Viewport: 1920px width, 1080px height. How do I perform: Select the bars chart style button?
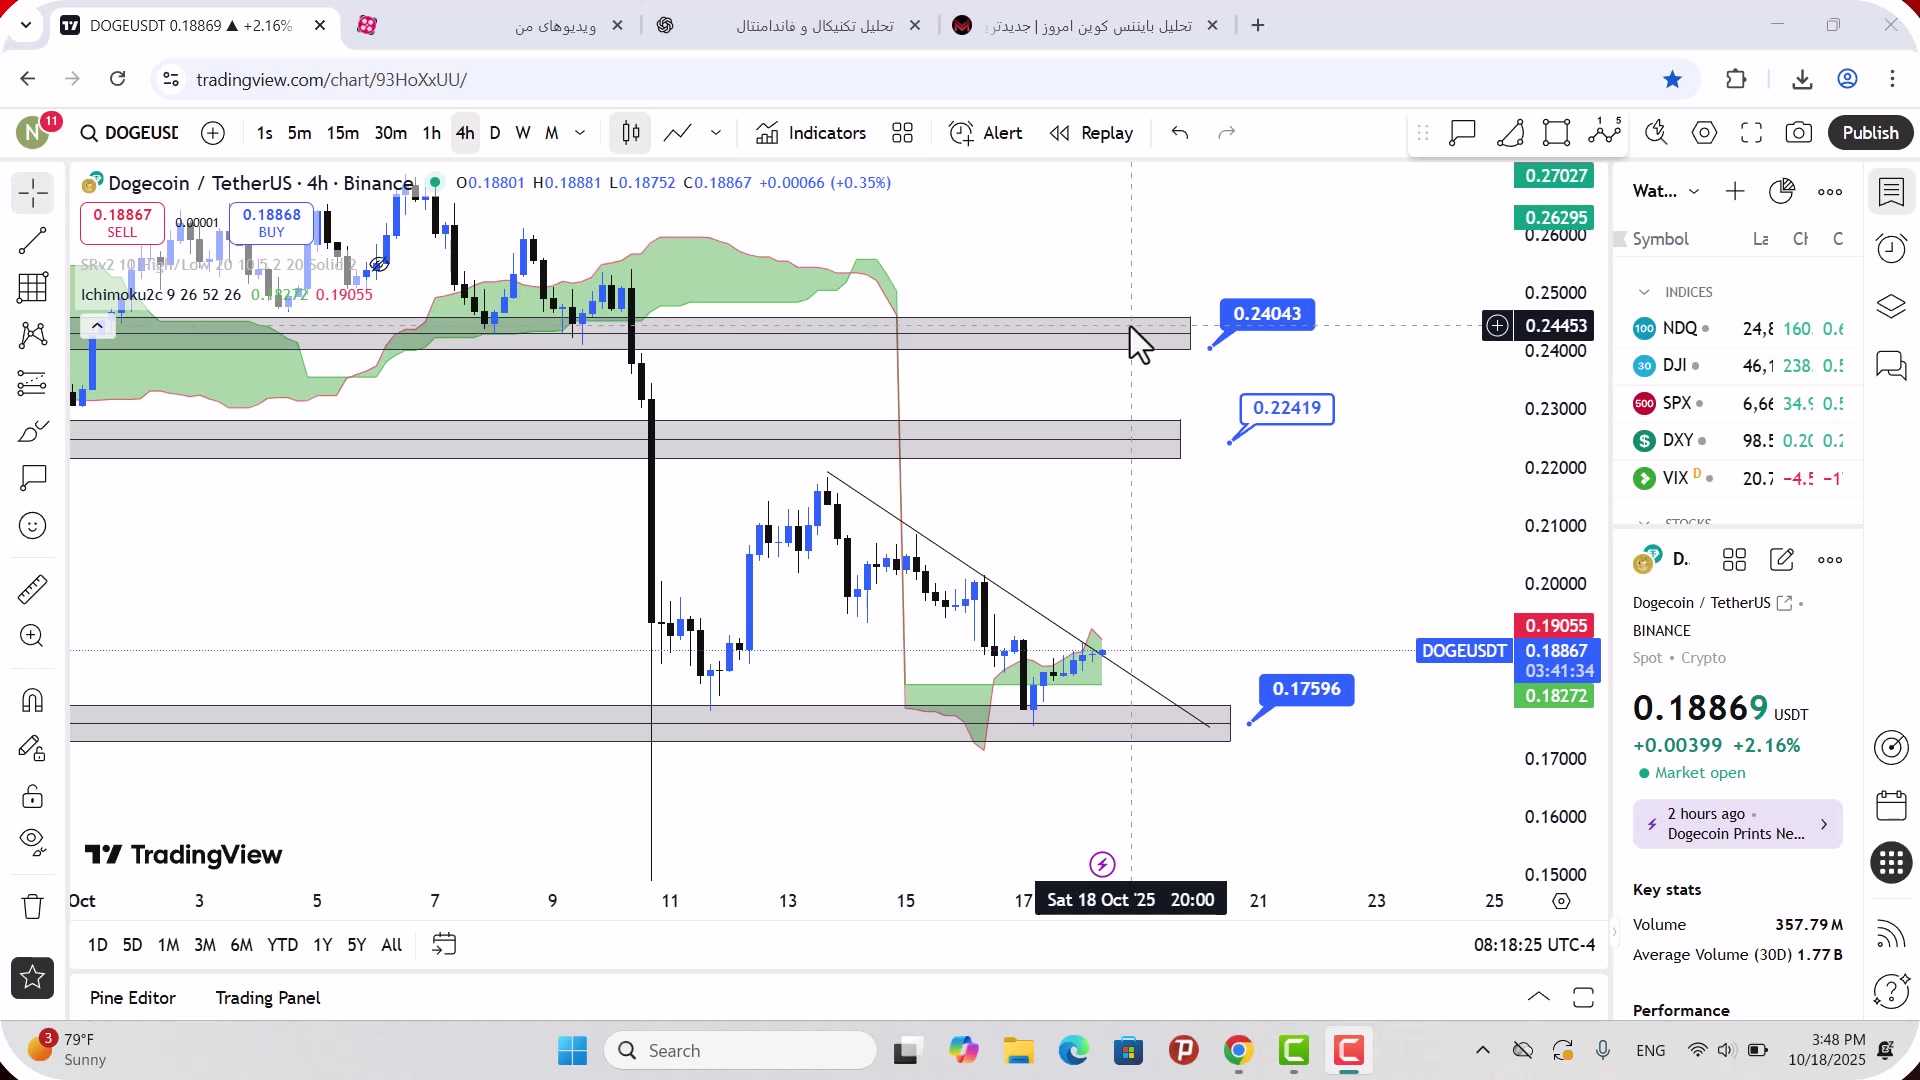click(x=631, y=133)
